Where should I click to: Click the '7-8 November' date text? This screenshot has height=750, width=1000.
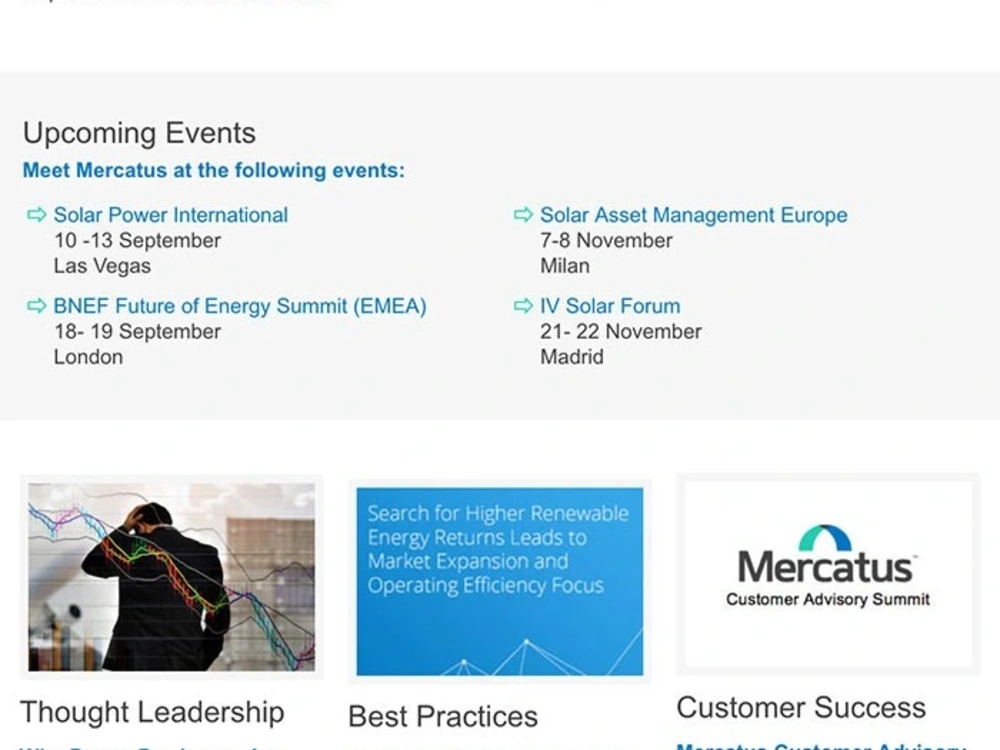(606, 241)
